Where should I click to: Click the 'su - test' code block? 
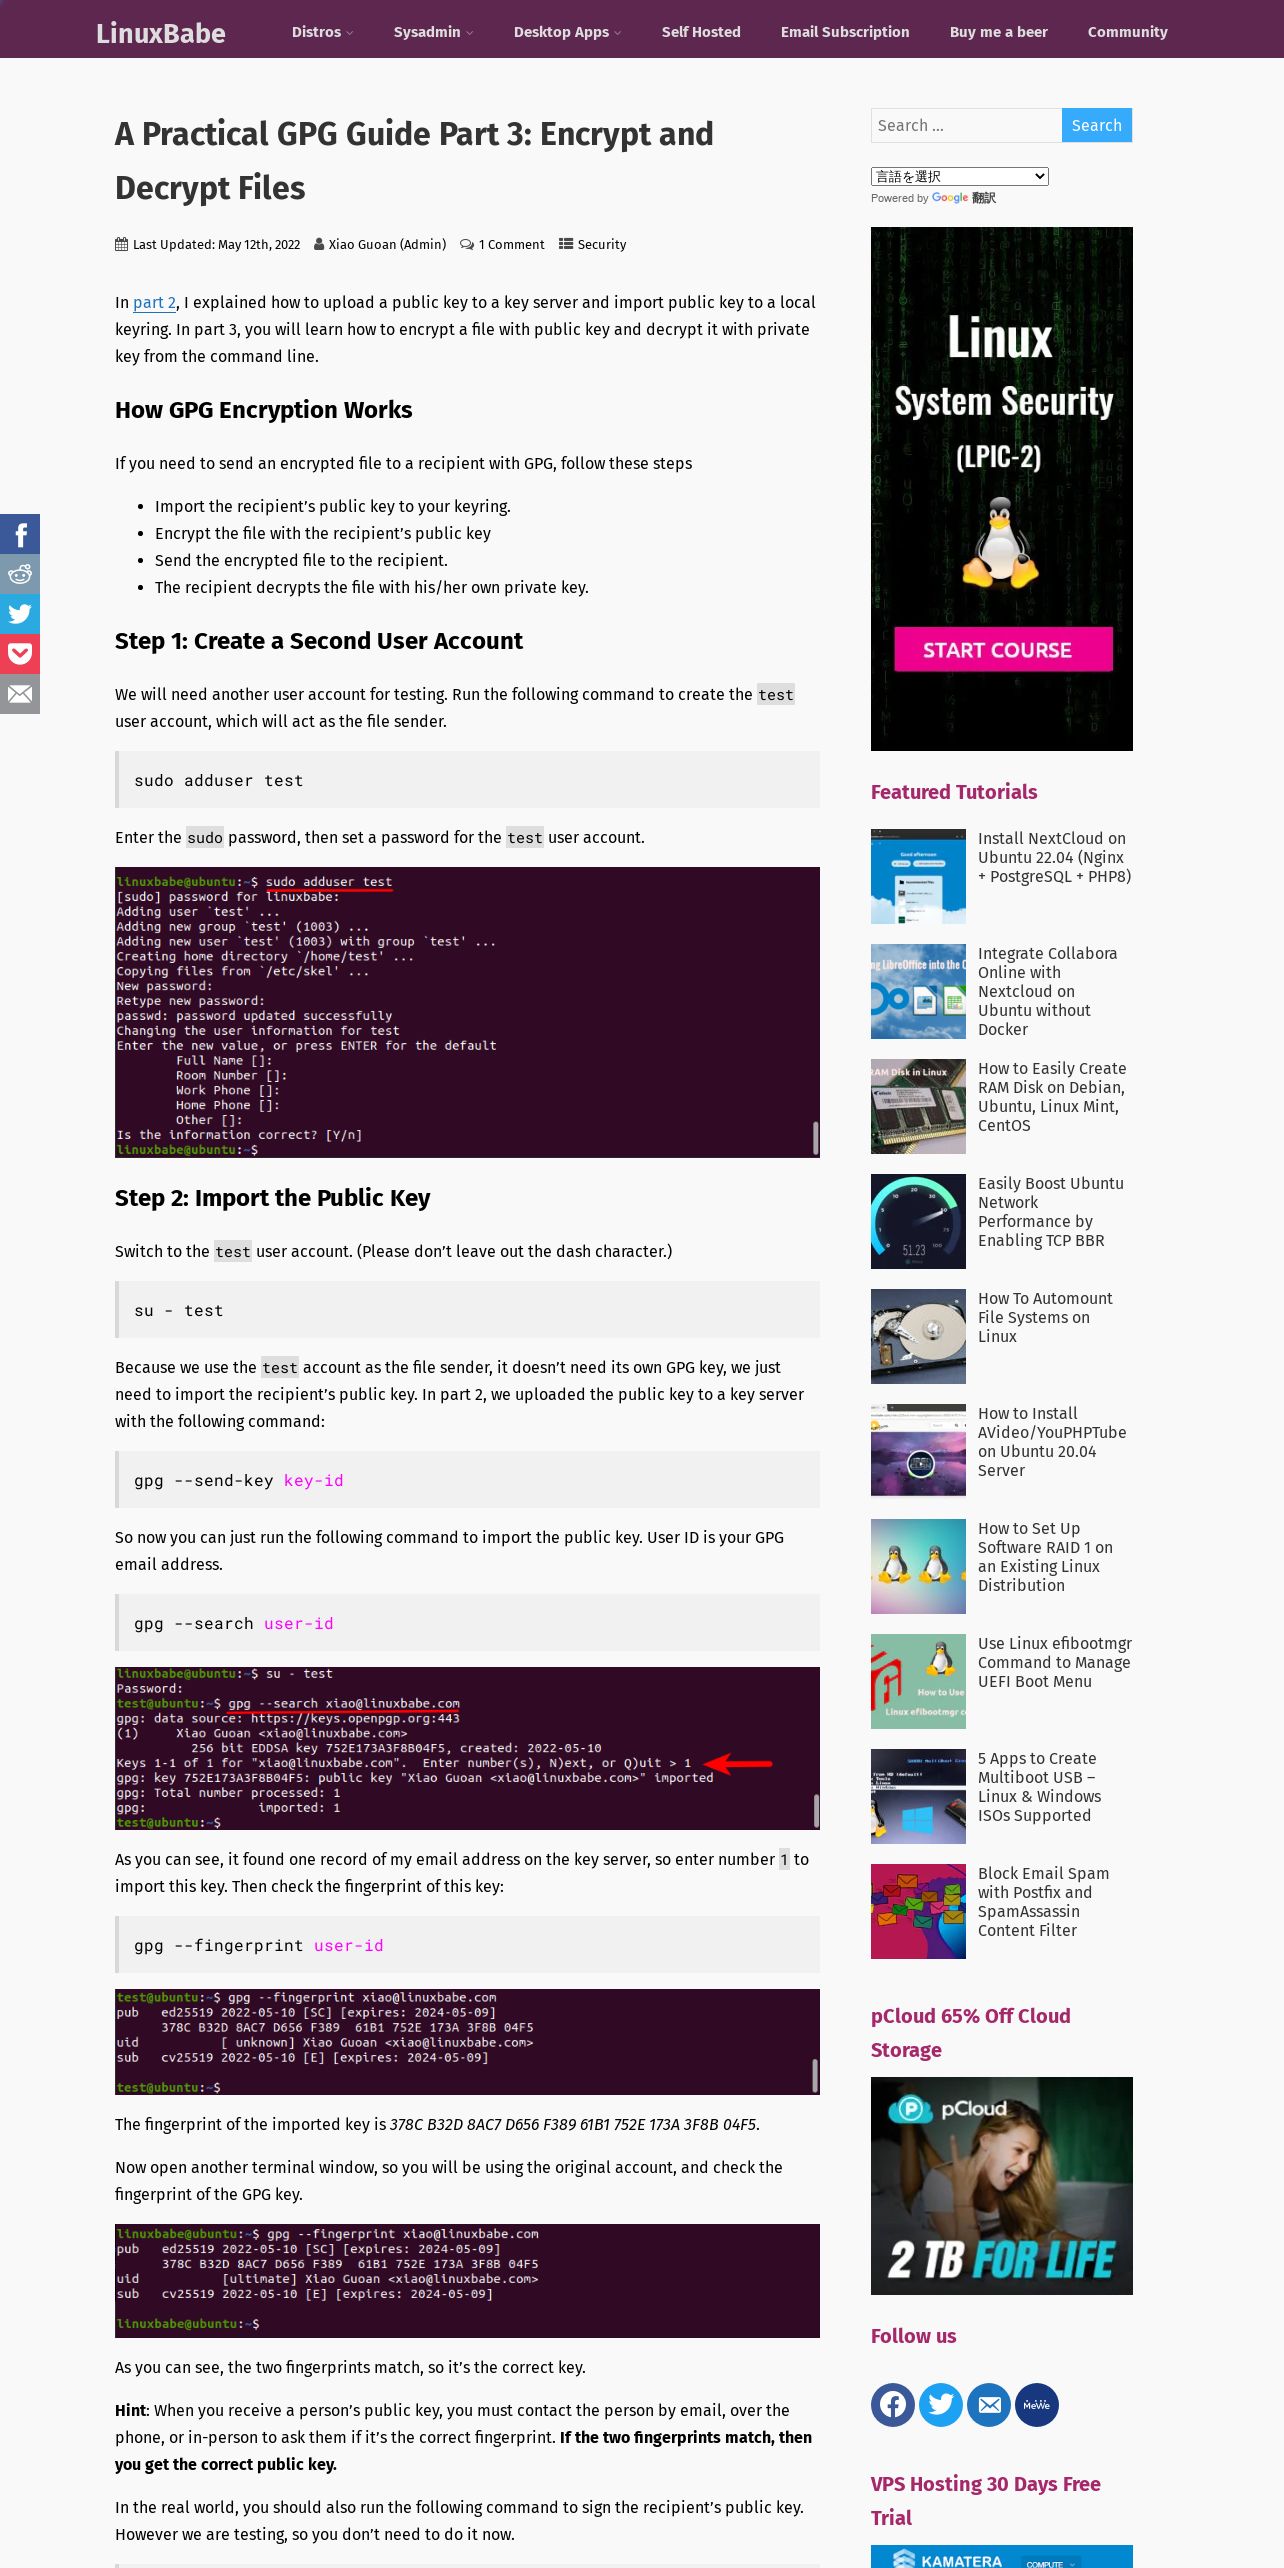click(467, 1310)
